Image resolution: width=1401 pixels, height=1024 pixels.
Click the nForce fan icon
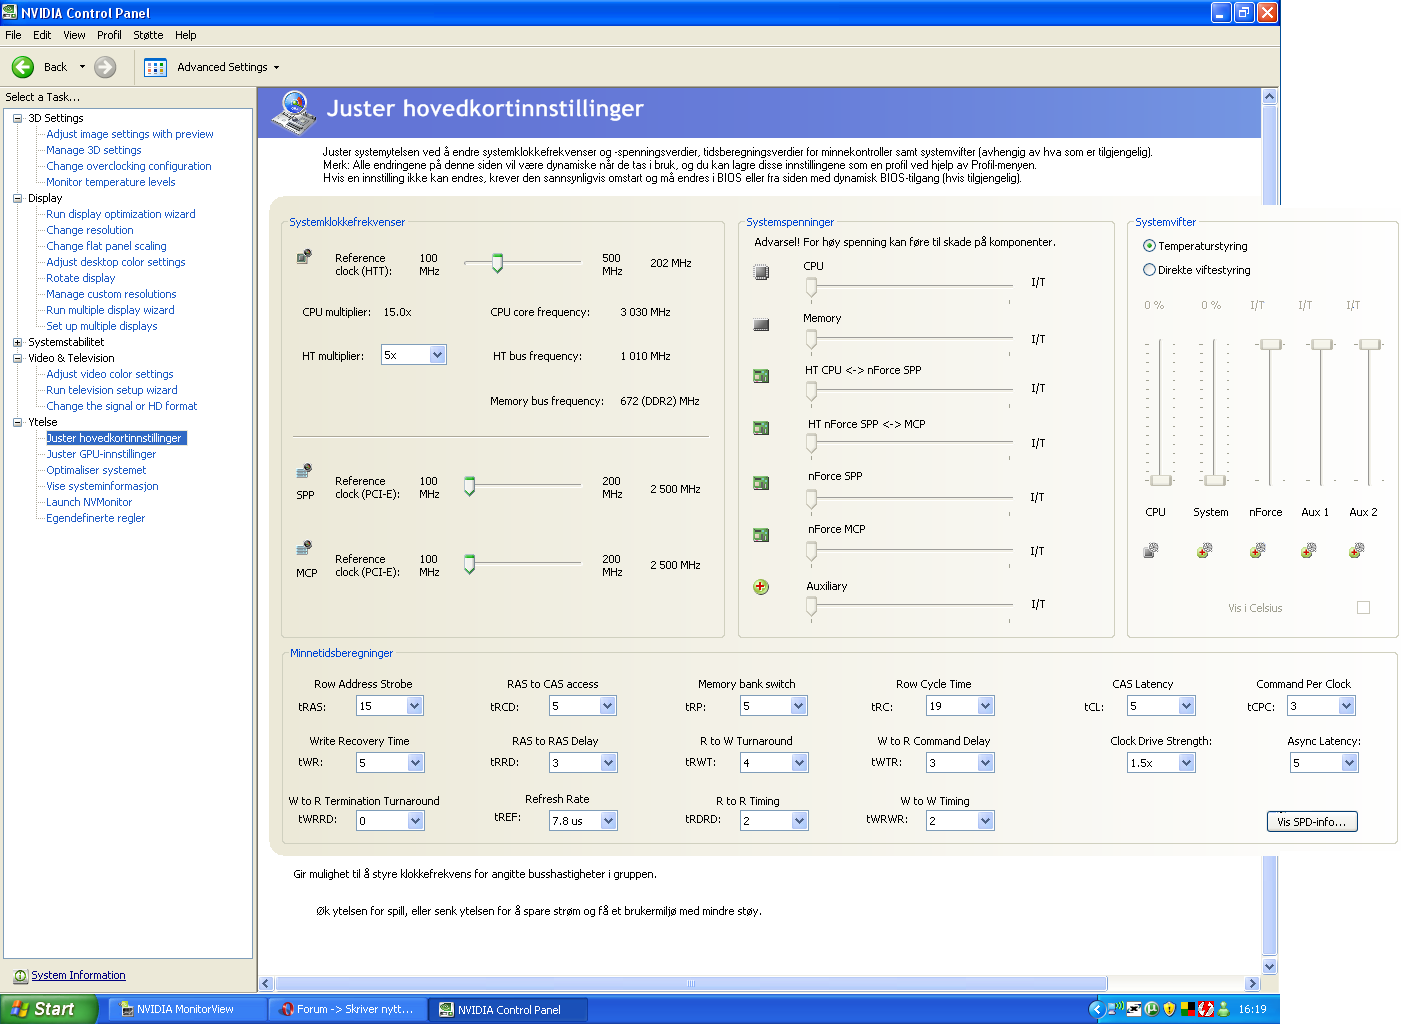[1258, 550]
